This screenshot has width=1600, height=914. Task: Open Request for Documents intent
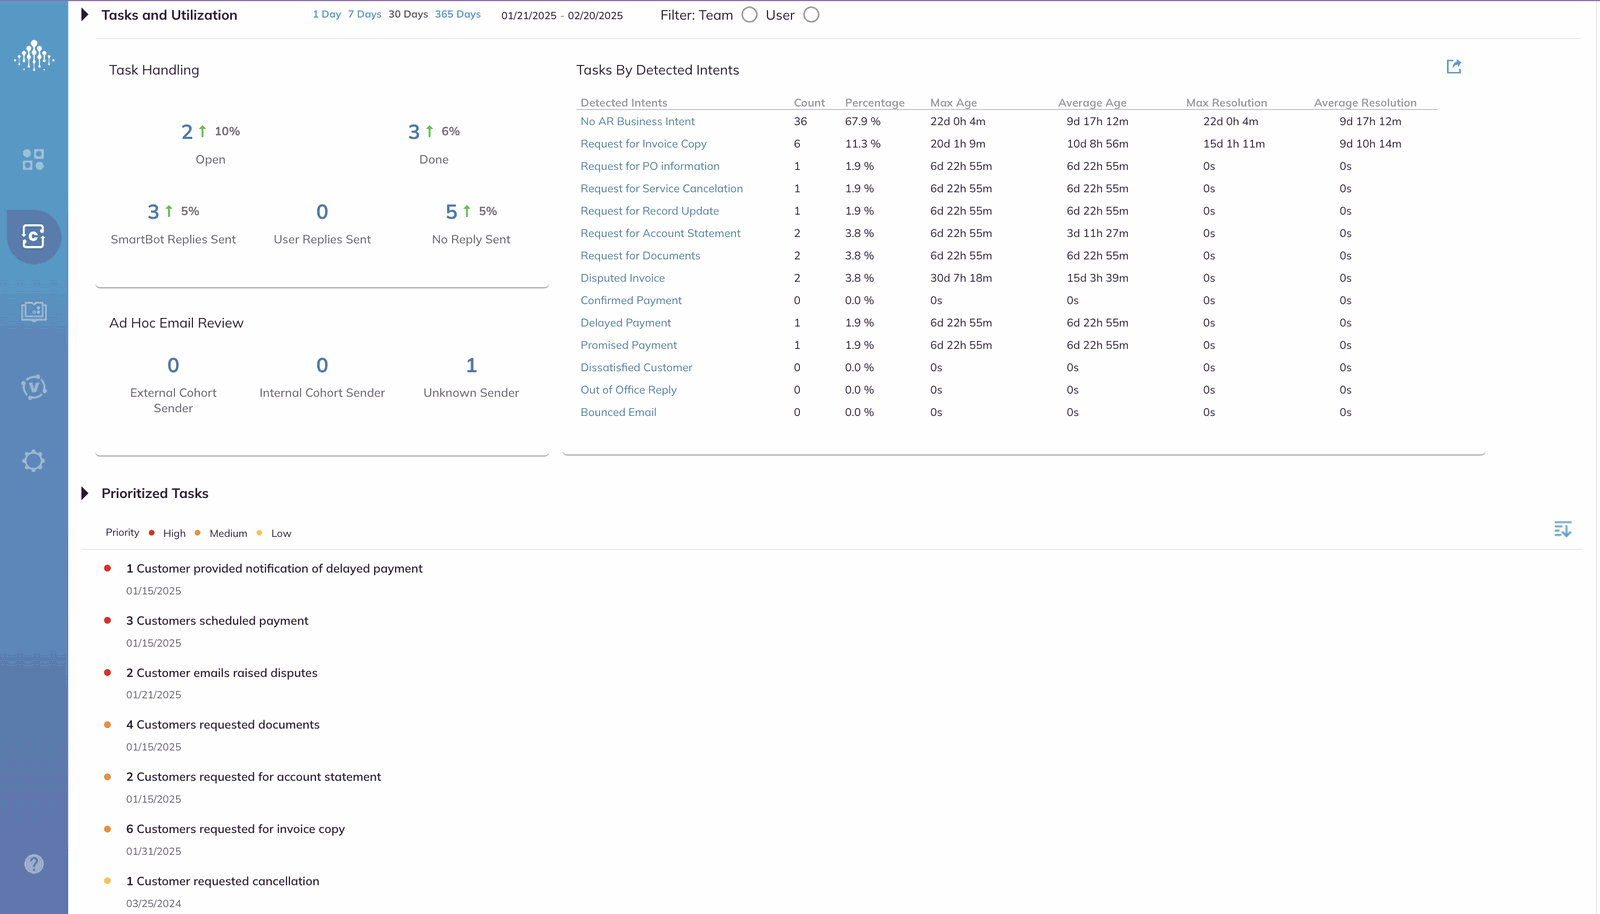[641, 256]
